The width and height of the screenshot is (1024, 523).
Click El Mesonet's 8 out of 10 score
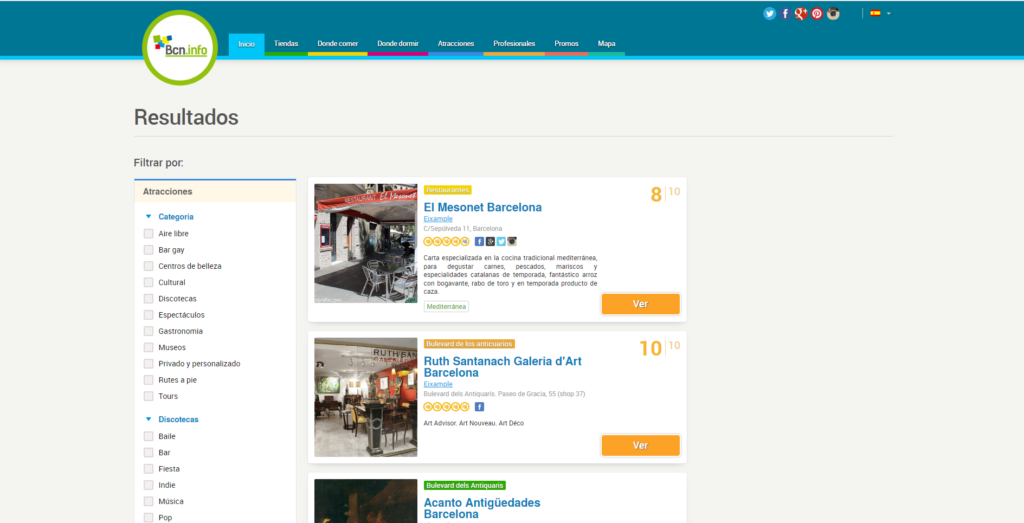(665, 194)
